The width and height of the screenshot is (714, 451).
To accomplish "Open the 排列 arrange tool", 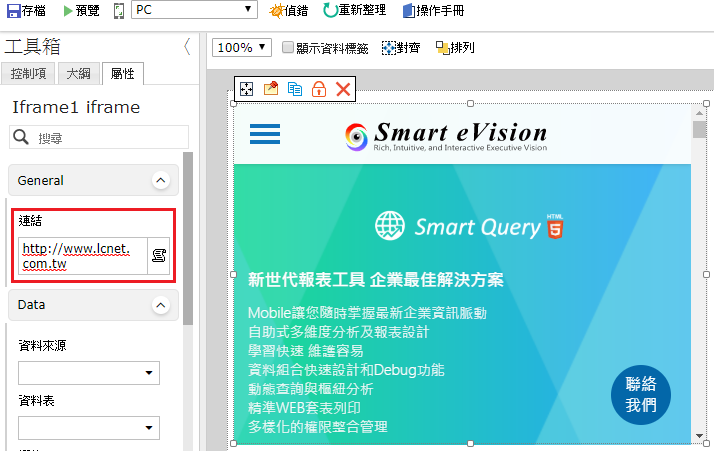I will [x=455, y=47].
